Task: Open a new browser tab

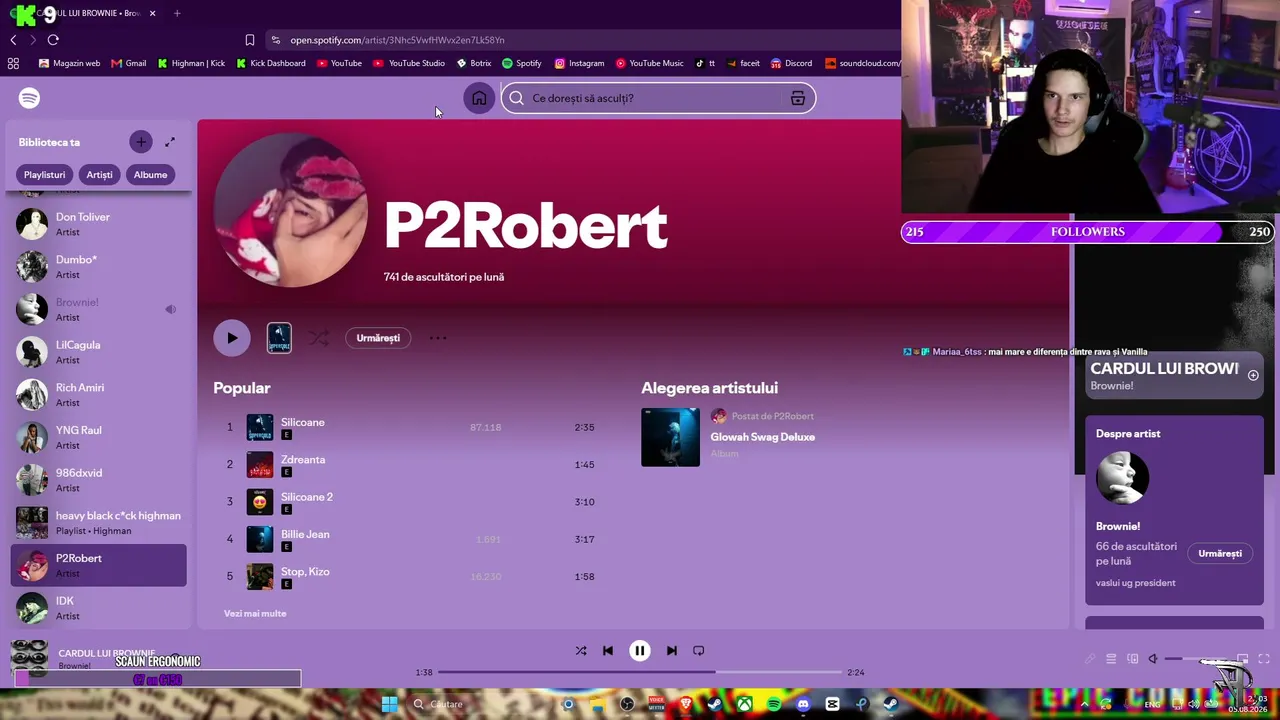Action: click(x=177, y=13)
